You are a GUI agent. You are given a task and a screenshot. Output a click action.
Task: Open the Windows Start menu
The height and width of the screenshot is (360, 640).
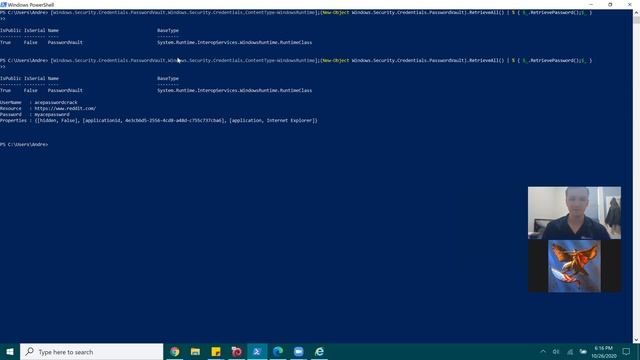[x=10, y=351]
